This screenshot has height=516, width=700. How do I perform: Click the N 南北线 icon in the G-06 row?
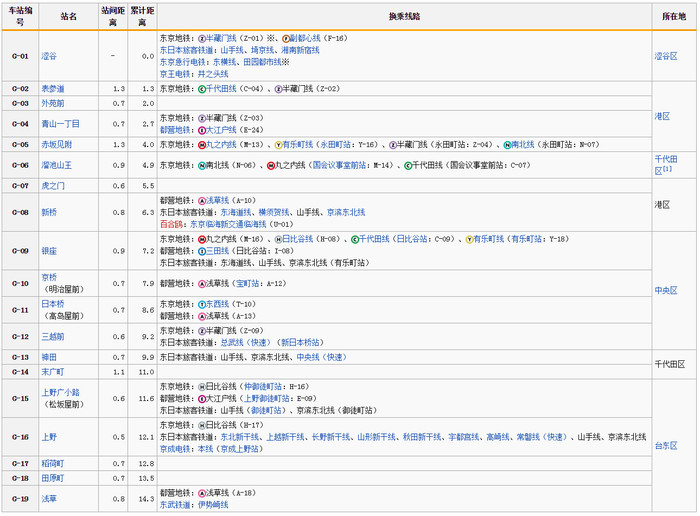[x=202, y=166]
